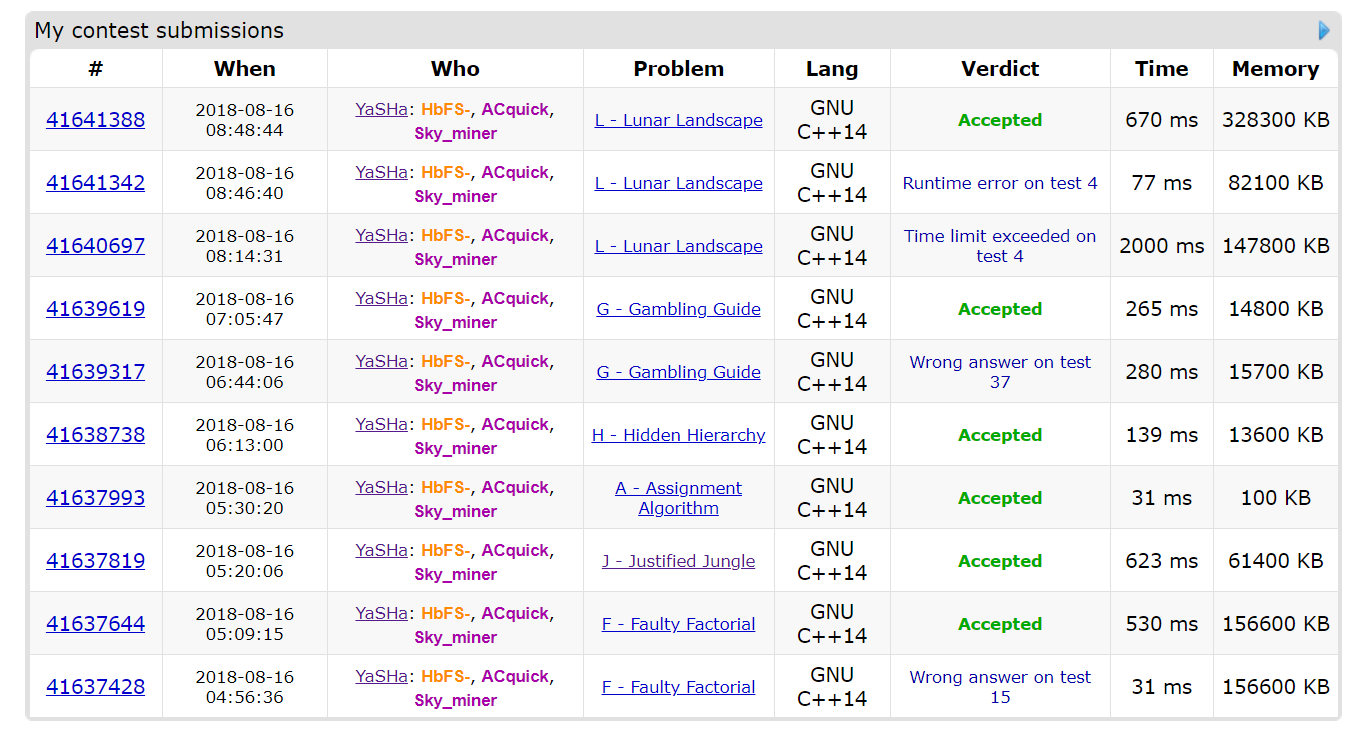Click Runtime error on test 4 verdict
The width and height of the screenshot is (1354, 733).
tap(1000, 183)
